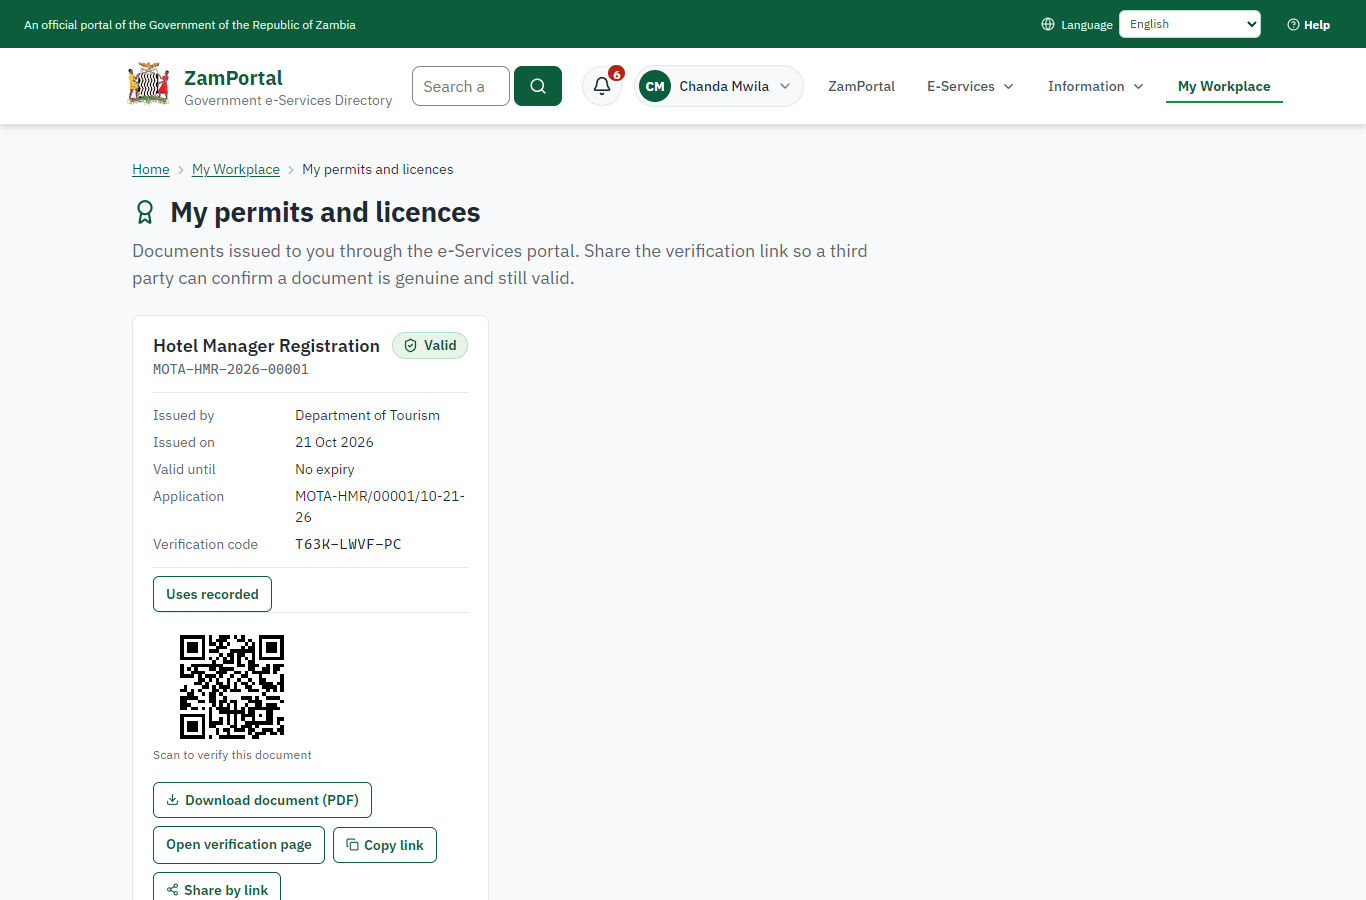Expand the Chanda Mwila account menu
This screenshot has width=1366, height=900.
click(719, 86)
